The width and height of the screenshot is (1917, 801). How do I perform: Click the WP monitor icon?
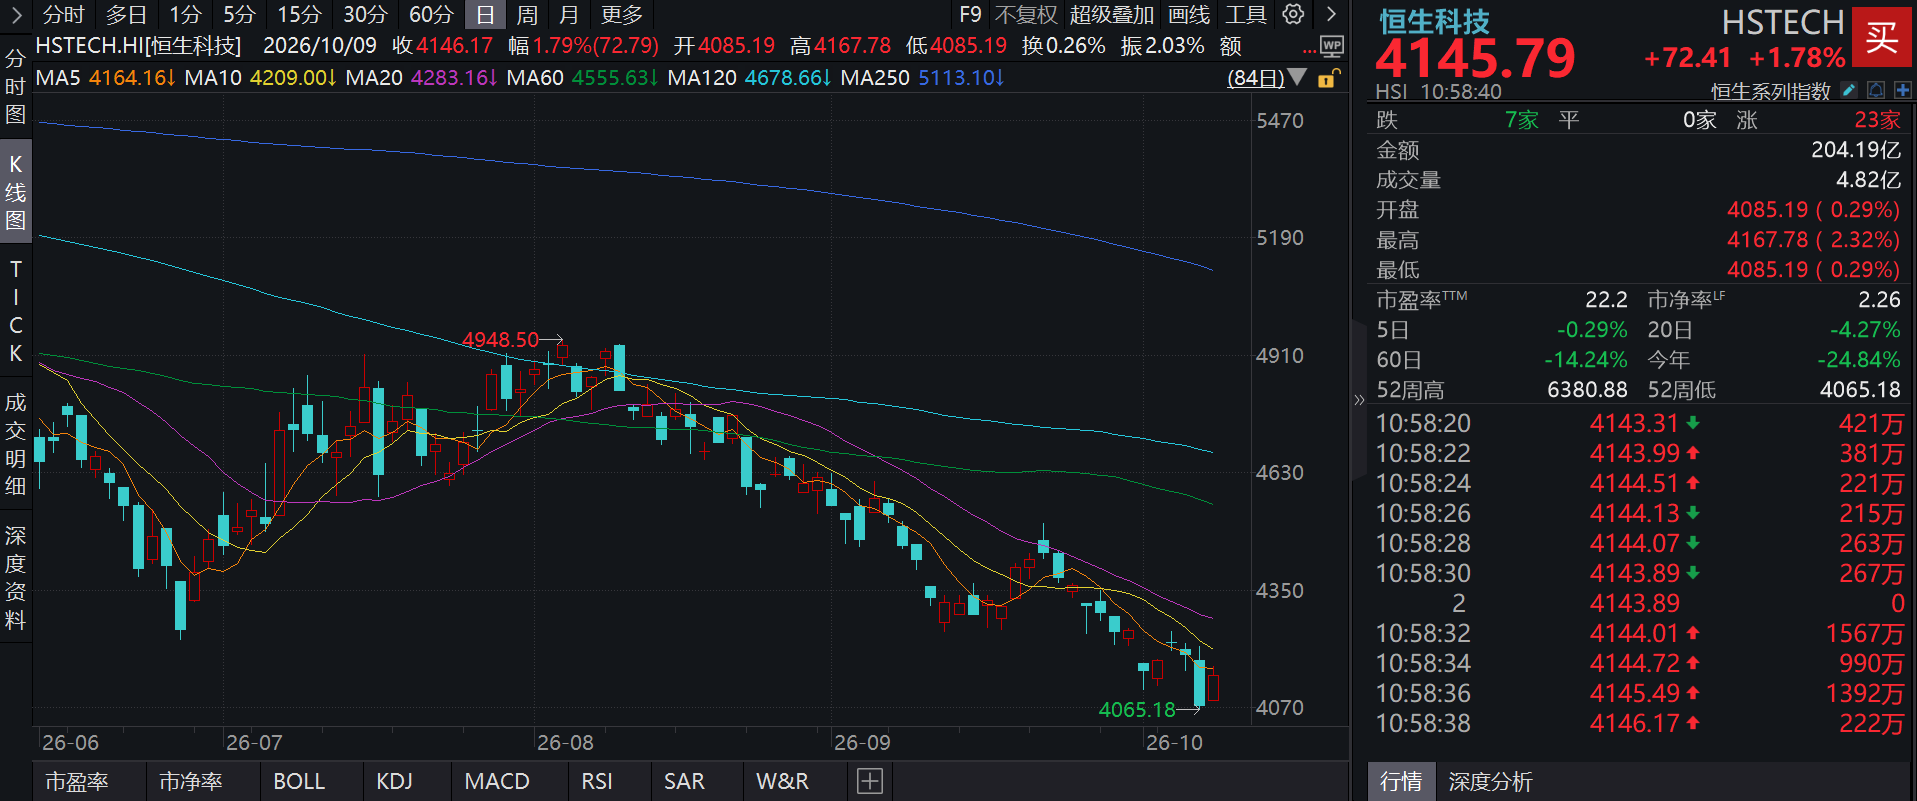pyautogui.click(x=1332, y=46)
